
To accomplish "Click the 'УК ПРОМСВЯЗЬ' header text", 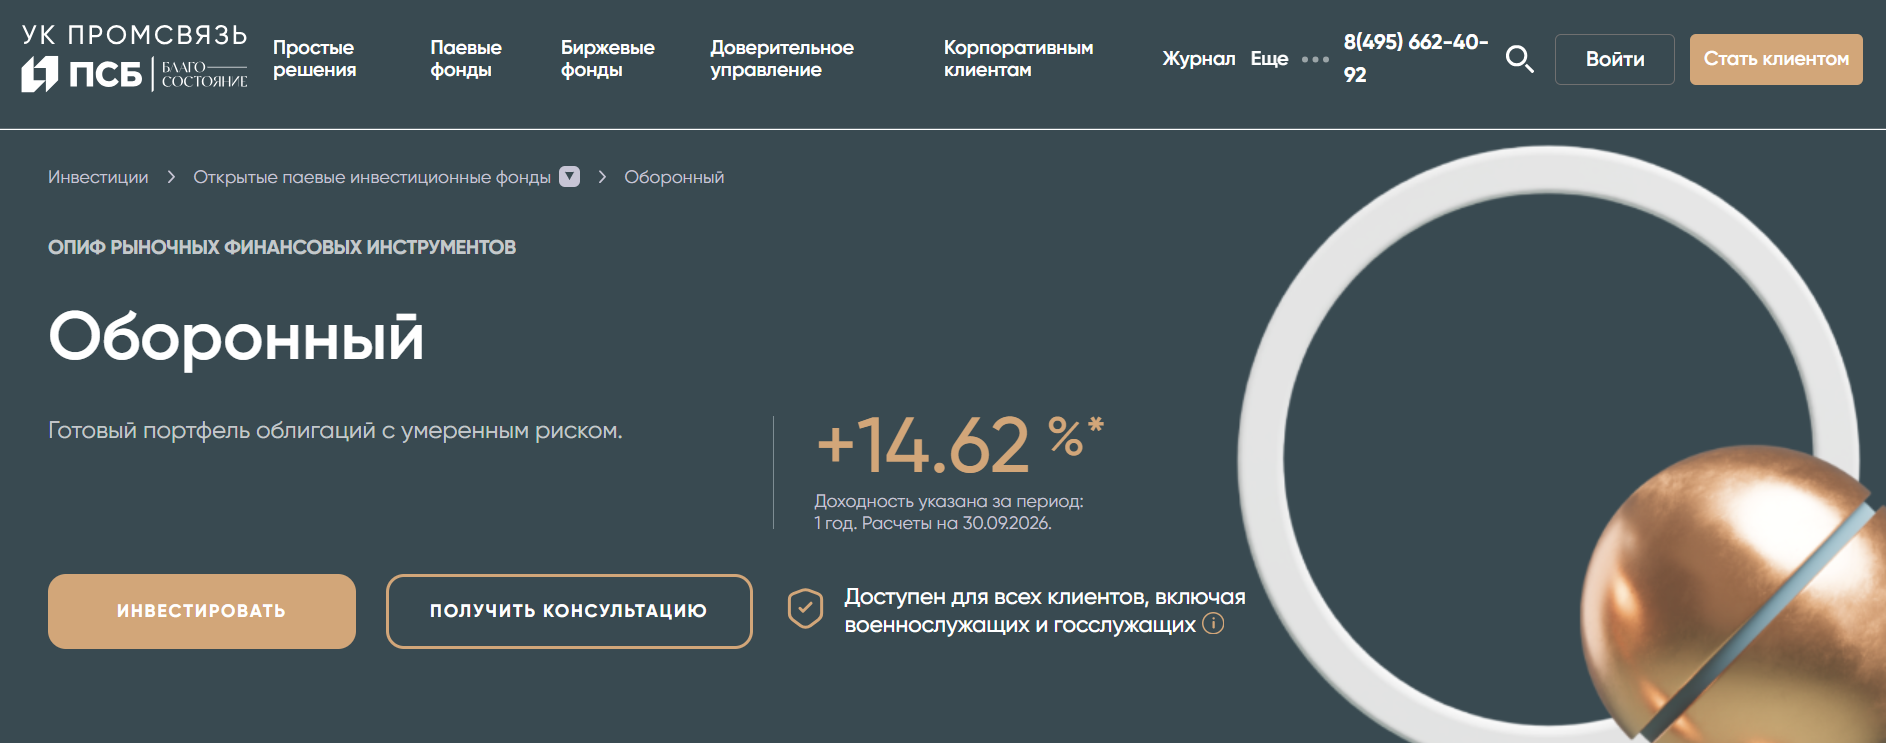I will 134,35.
